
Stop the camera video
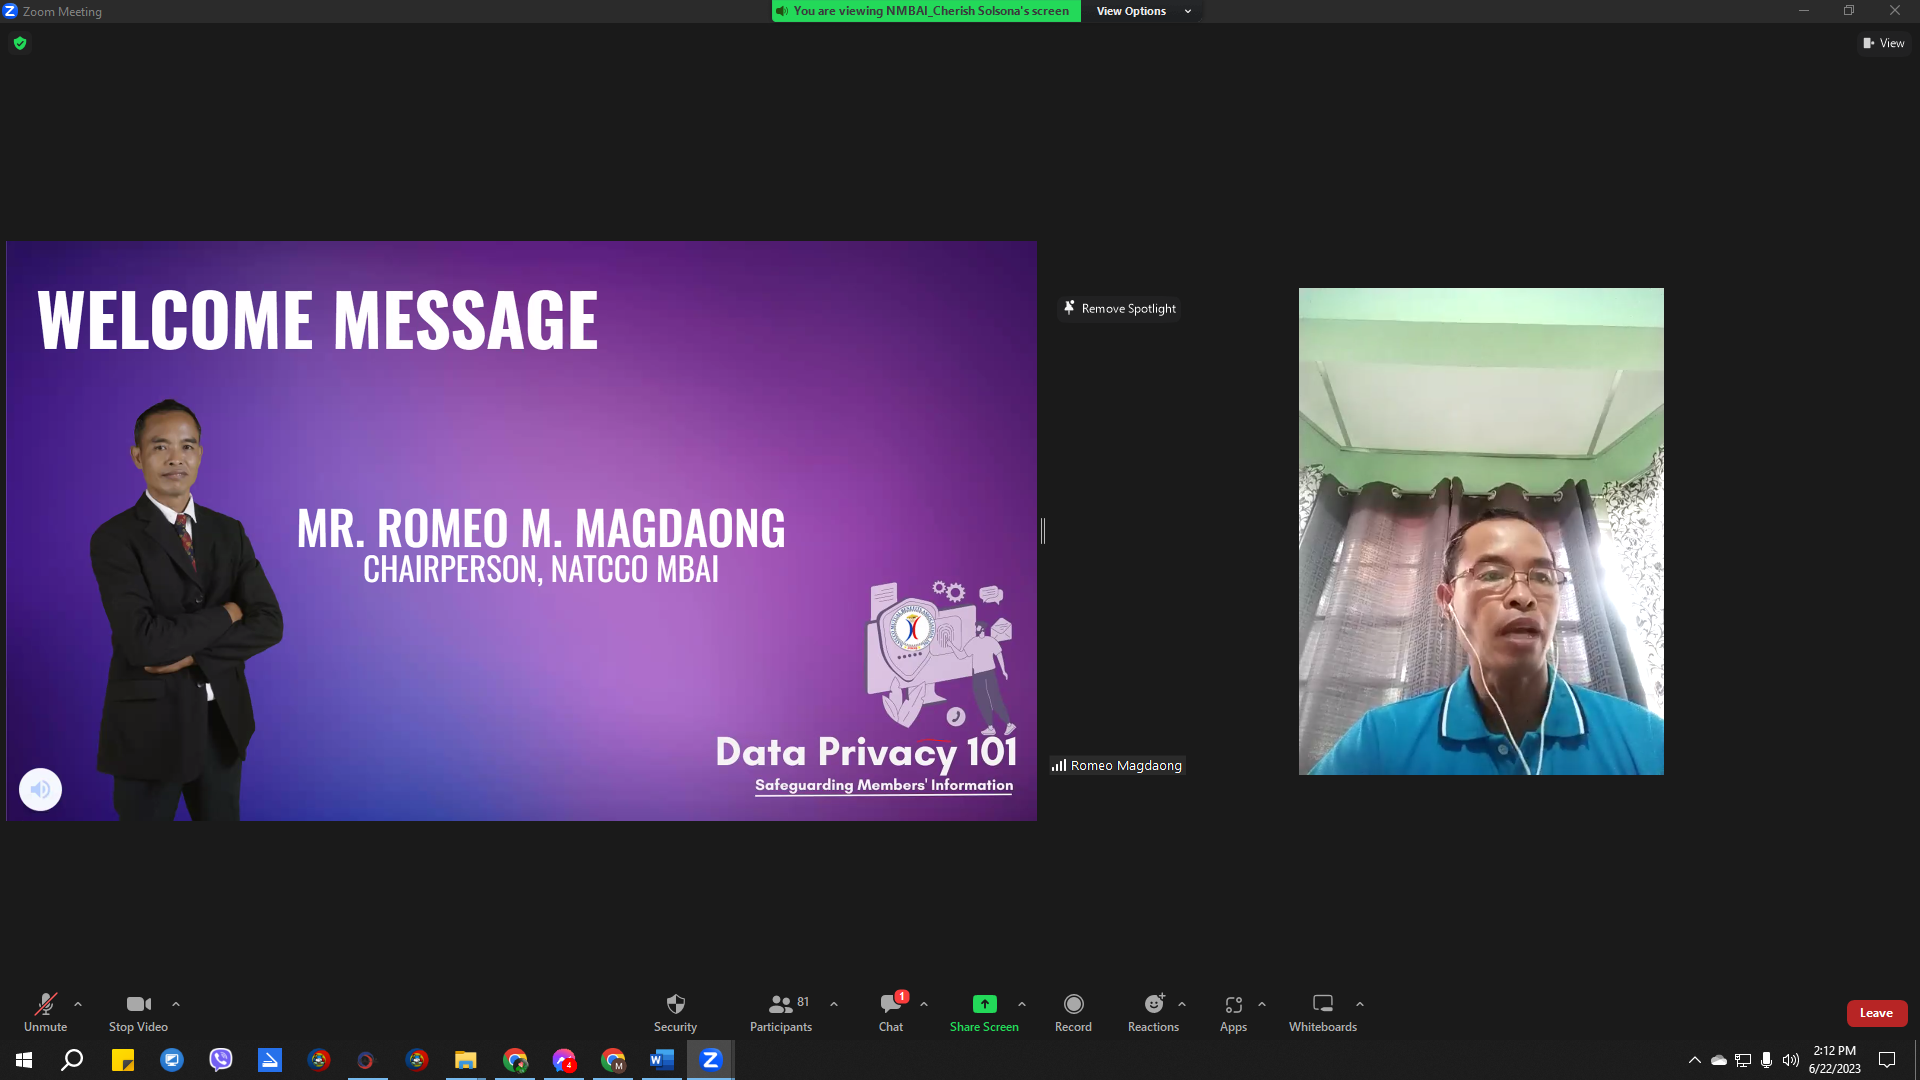coord(138,1012)
